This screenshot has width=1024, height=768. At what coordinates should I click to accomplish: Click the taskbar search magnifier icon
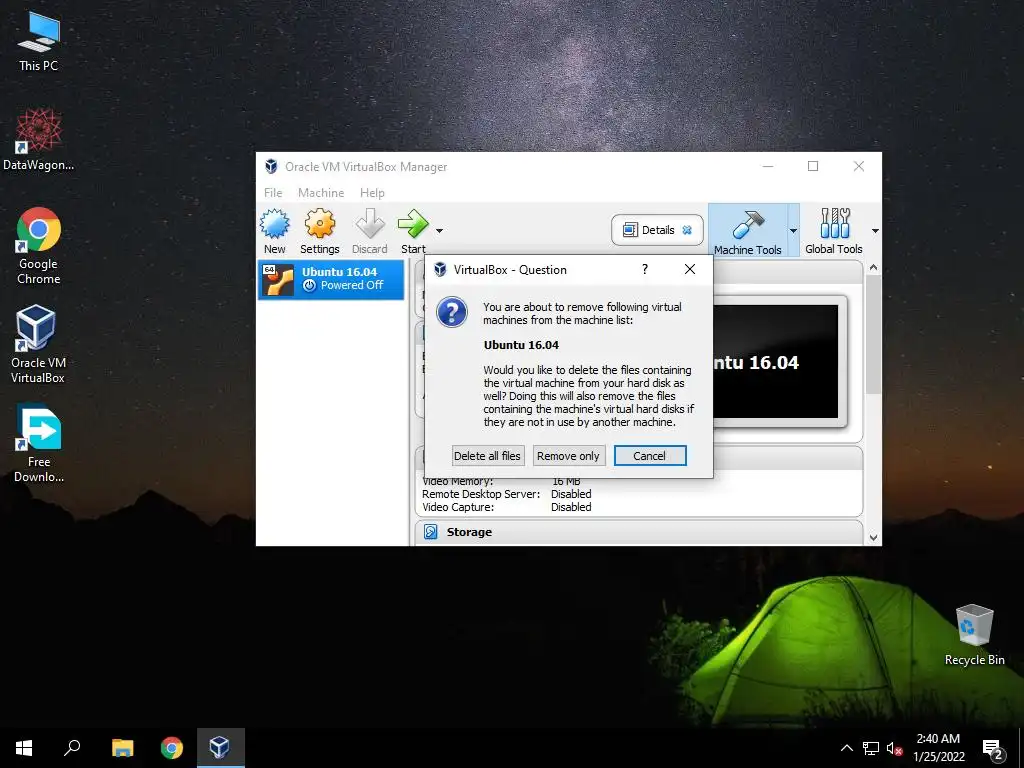pyautogui.click(x=72, y=748)
